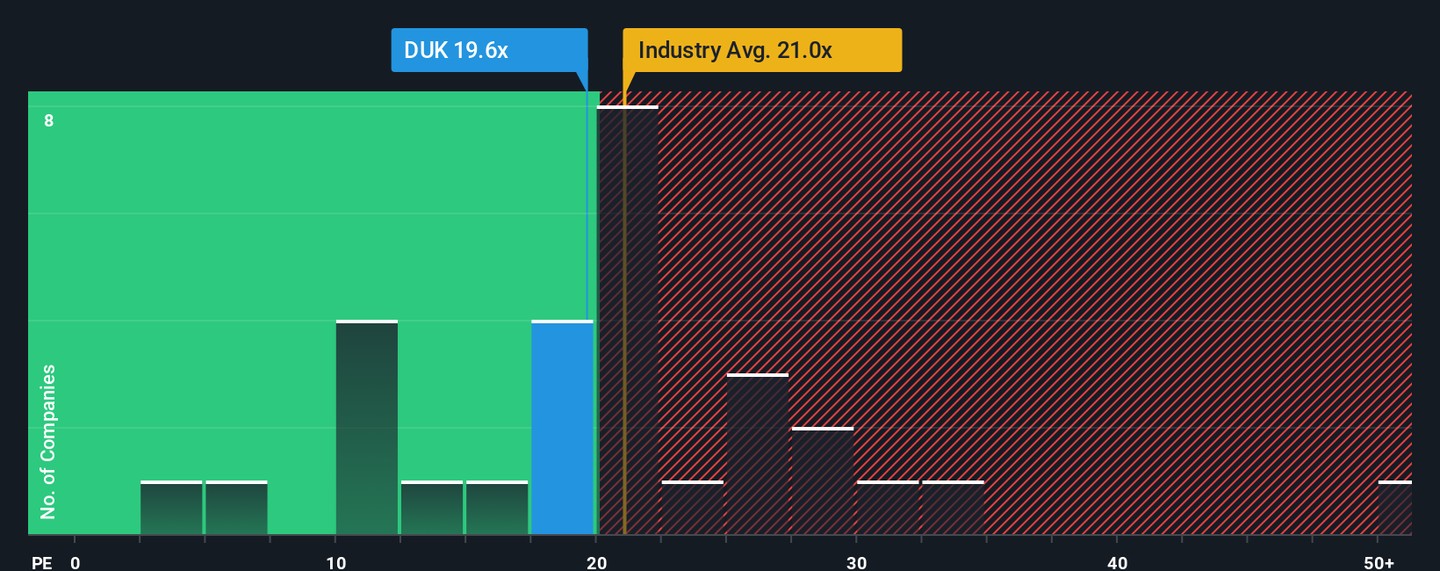Click the x-axis label 20
This screenshot has width=1440, height=571.
point(596,562)
